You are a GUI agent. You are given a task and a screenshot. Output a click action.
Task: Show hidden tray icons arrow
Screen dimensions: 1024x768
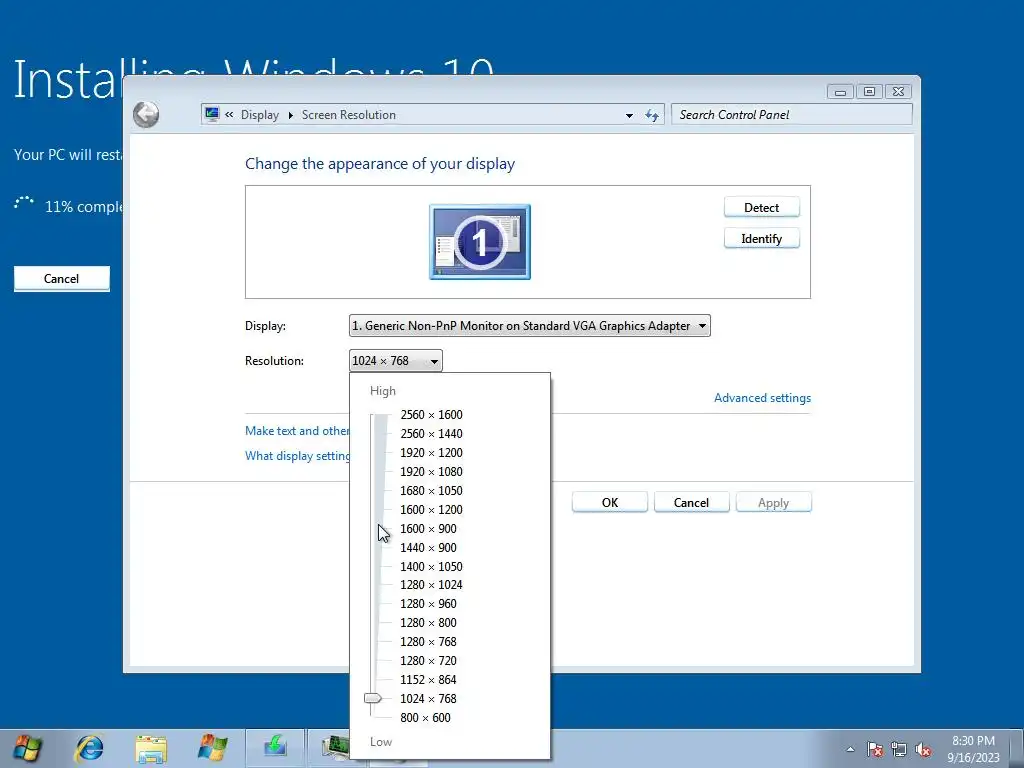[850, 749]
